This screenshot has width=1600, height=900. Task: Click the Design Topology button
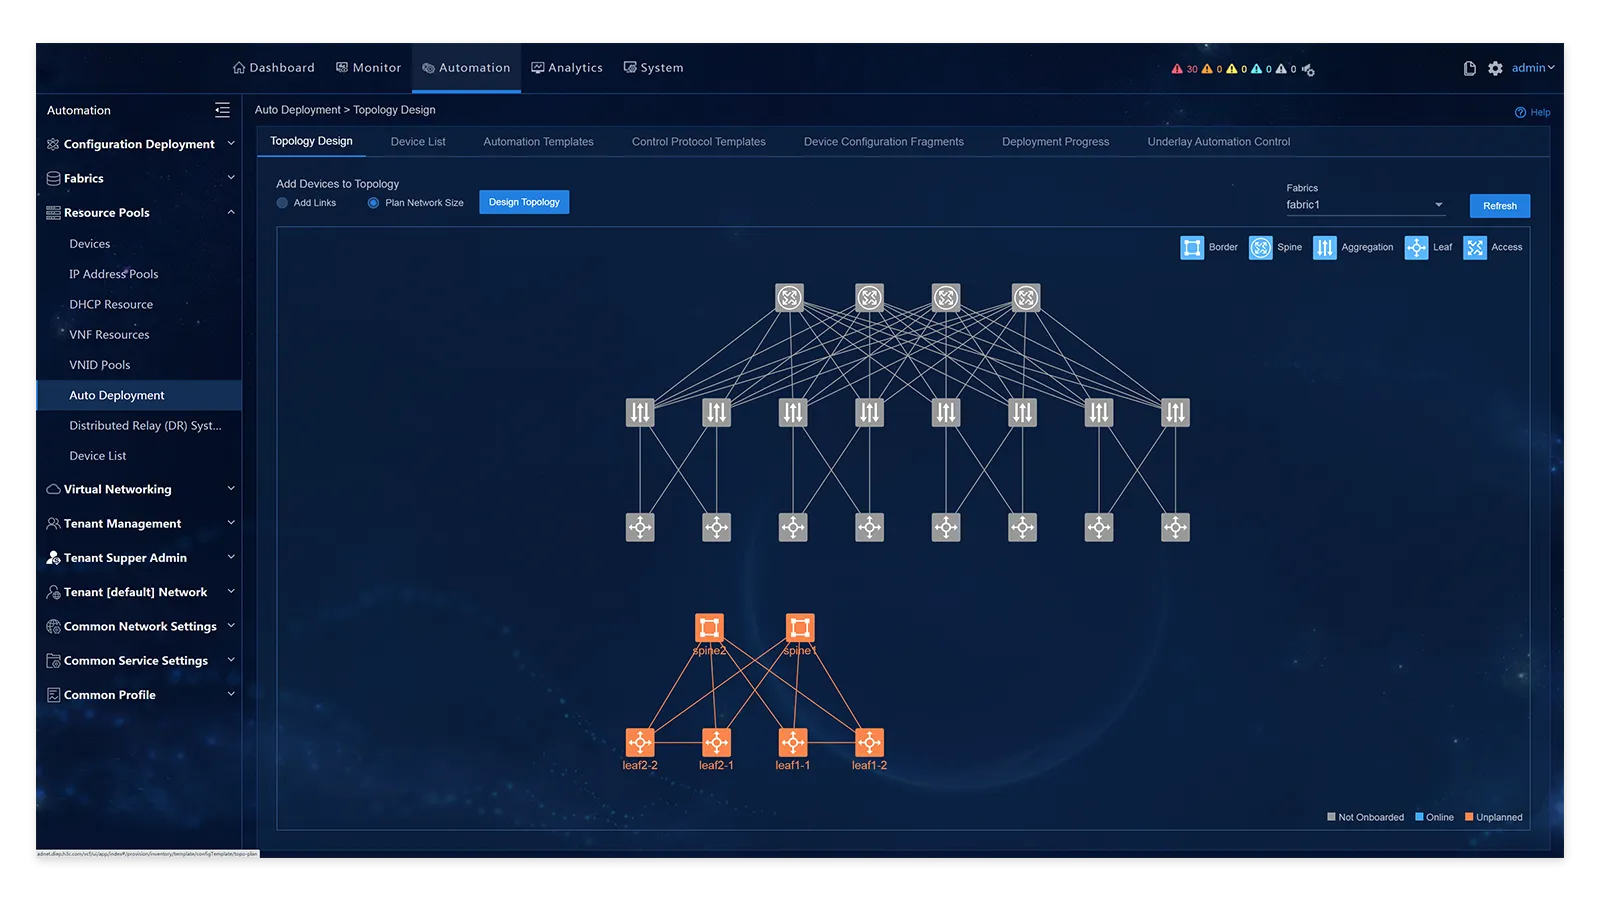point(524,202)
